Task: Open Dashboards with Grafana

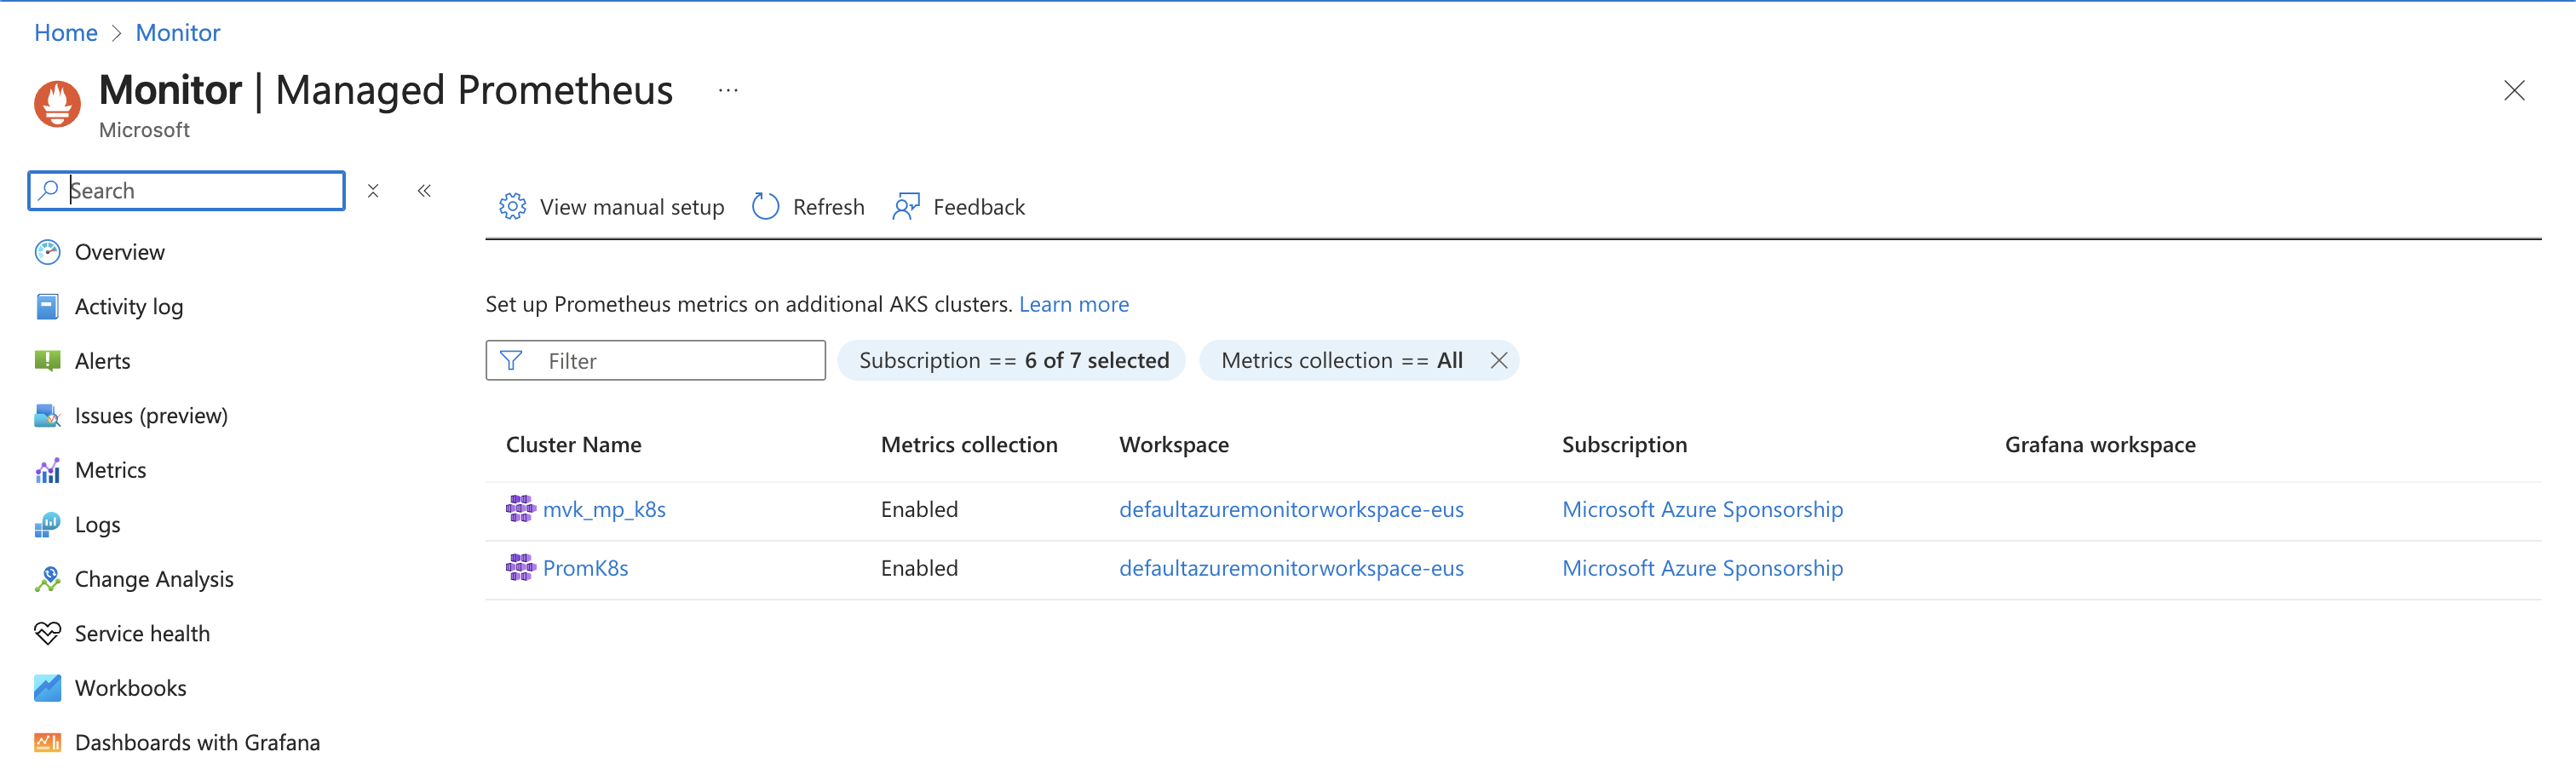Action: point(197,743)
